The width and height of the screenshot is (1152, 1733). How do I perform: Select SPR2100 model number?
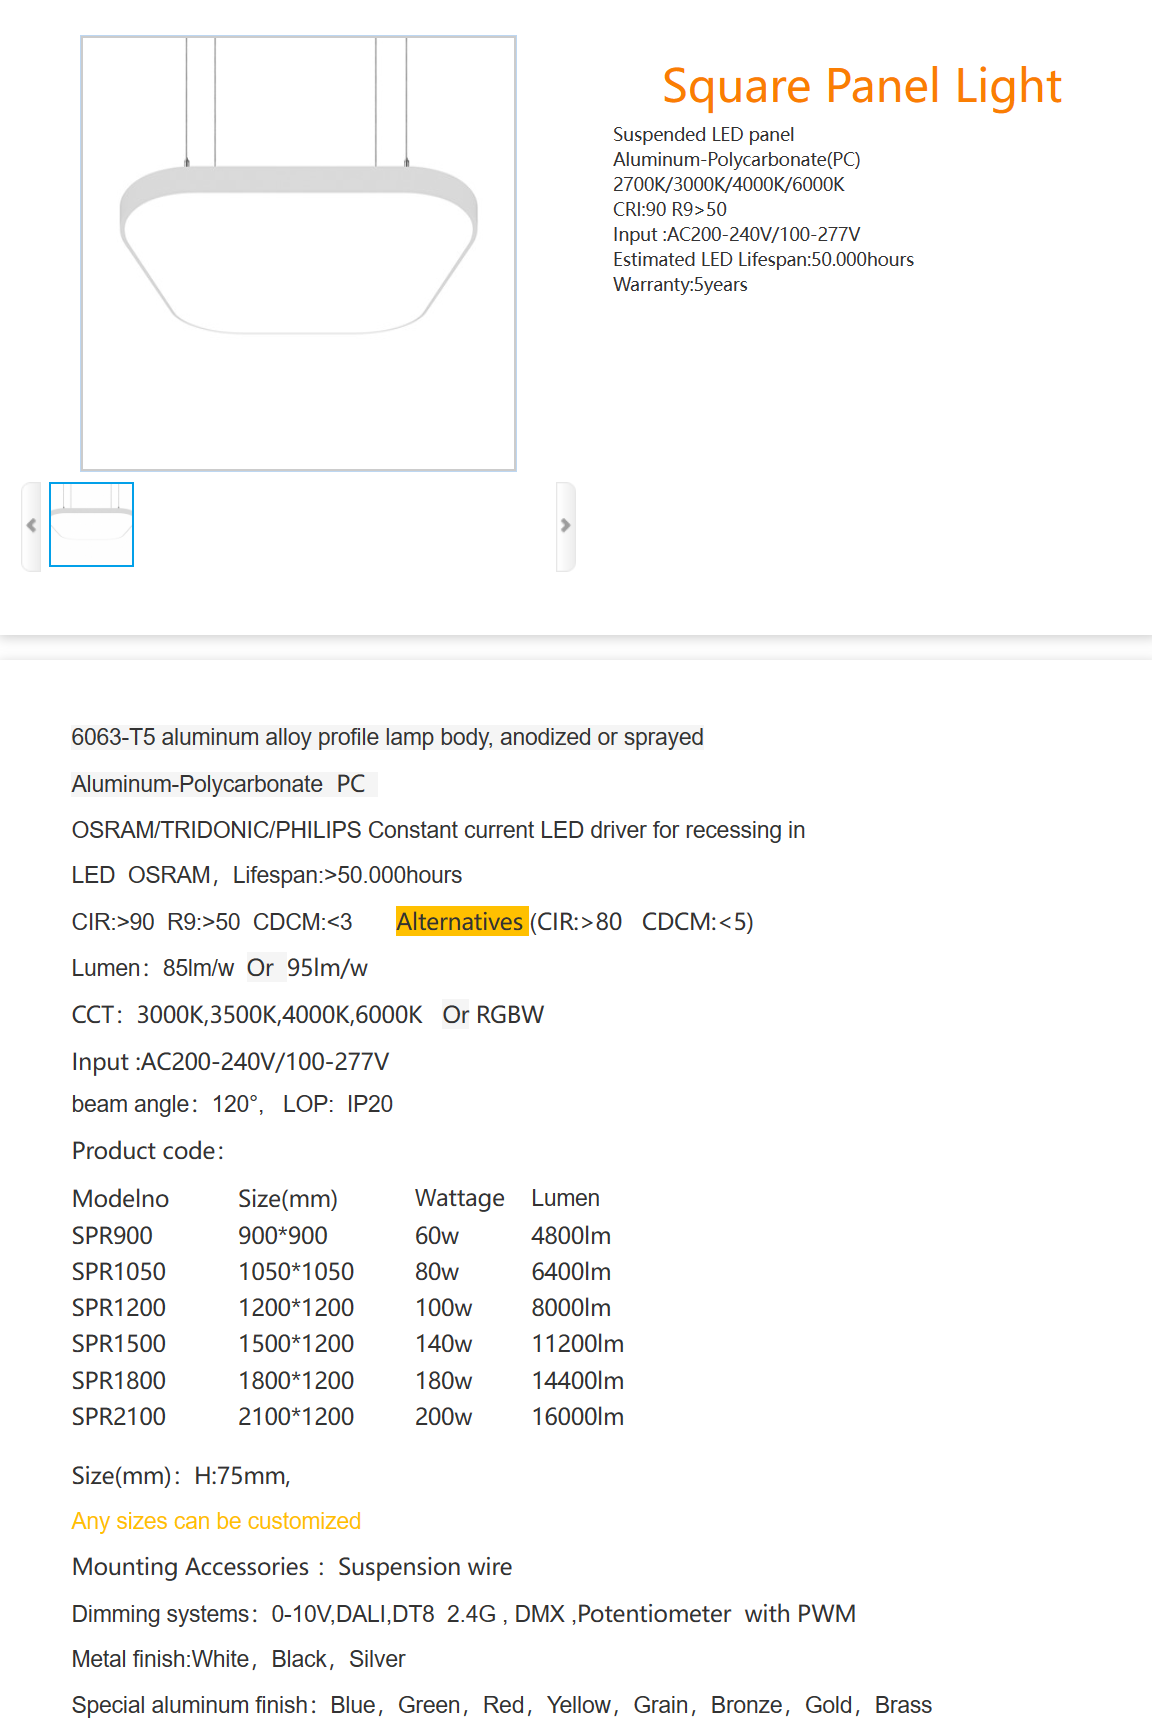tap(119, 1417)
